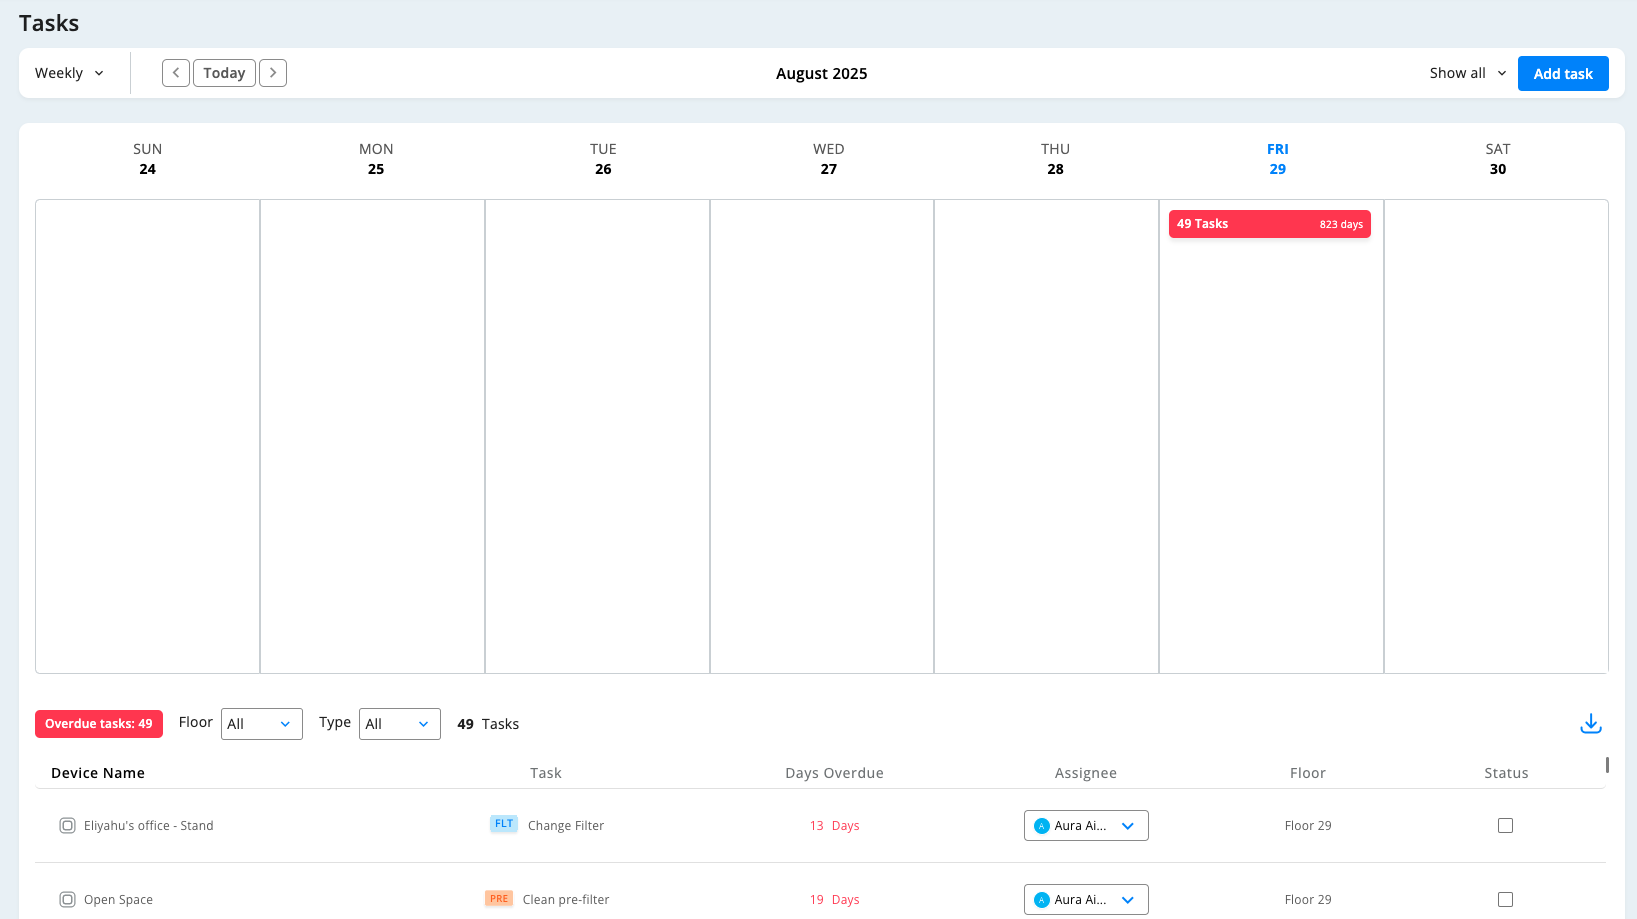Open the Weekly view dropdown
The width and height of the screenshot is (1637, 919).
point(69,73)
